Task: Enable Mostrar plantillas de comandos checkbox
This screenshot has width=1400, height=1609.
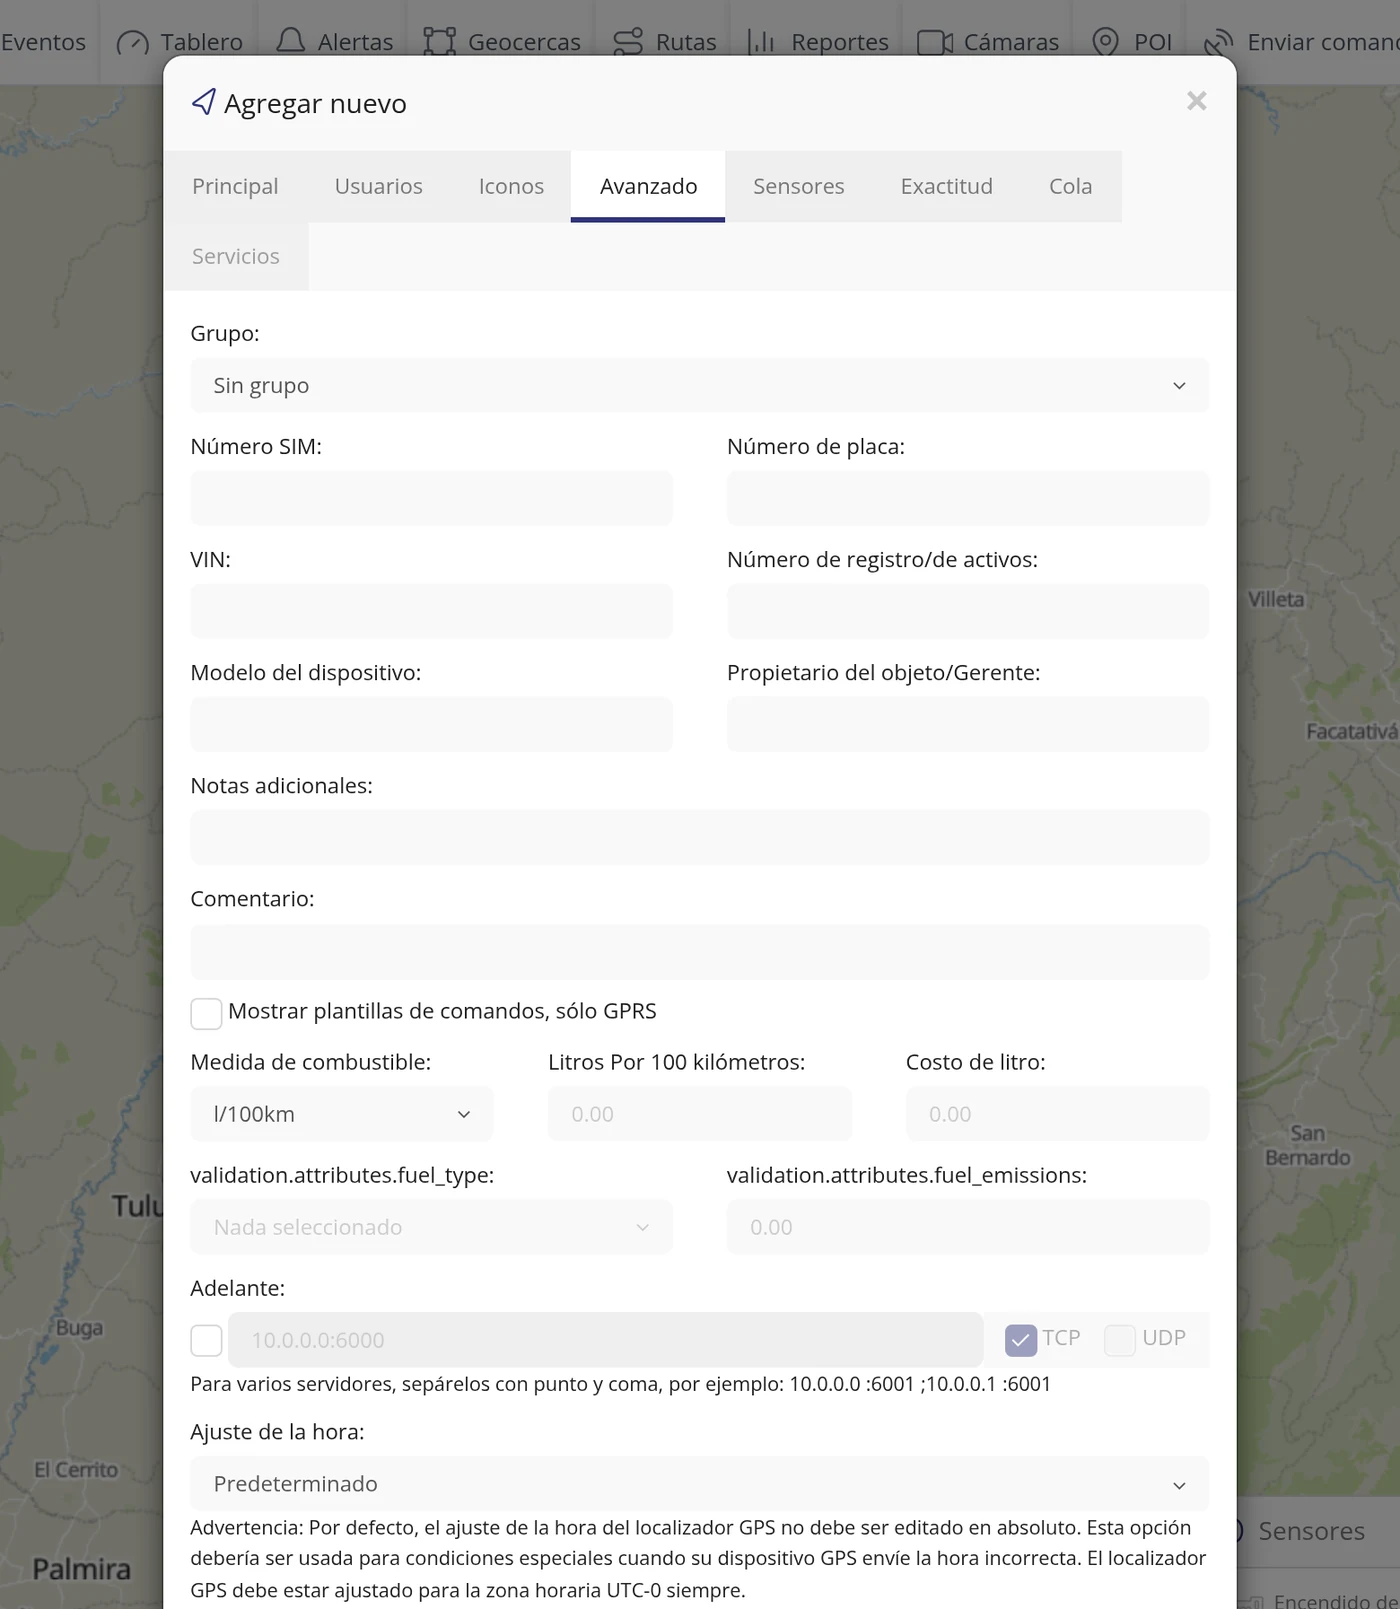Action: coord(206,1013)
